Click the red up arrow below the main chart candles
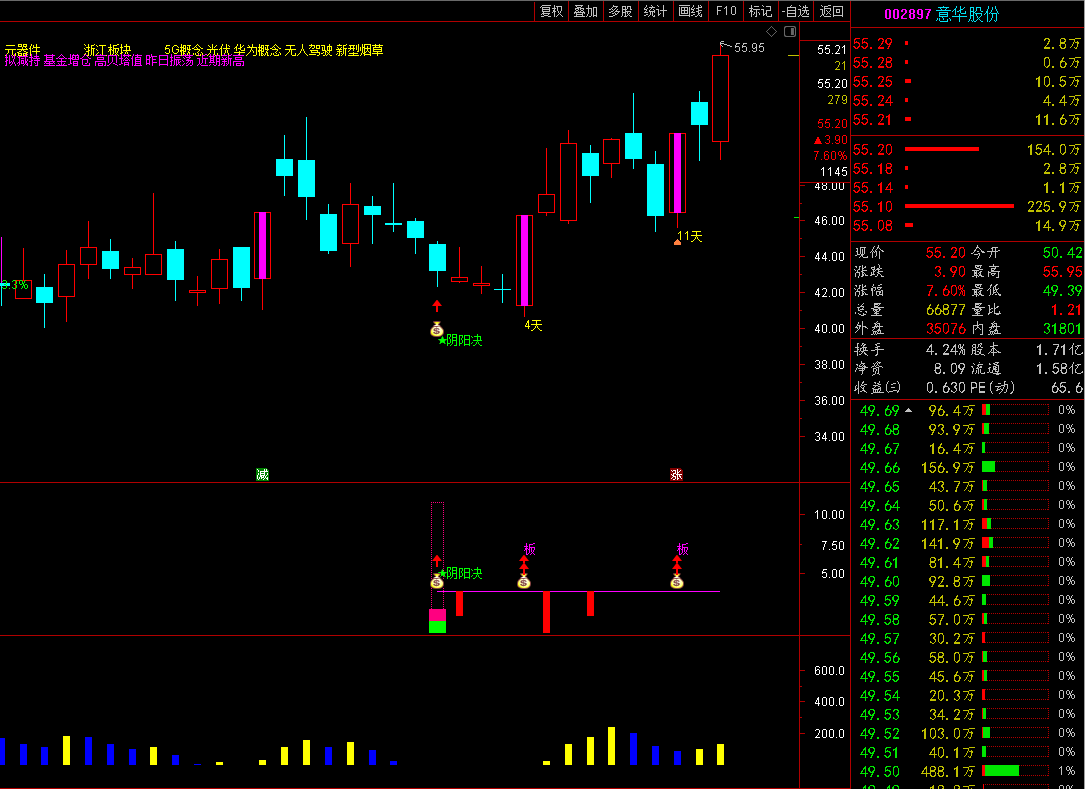Image resolution: width=1086 pixels, height=789 pixels. pyautogui.click(x=437, y=305)
